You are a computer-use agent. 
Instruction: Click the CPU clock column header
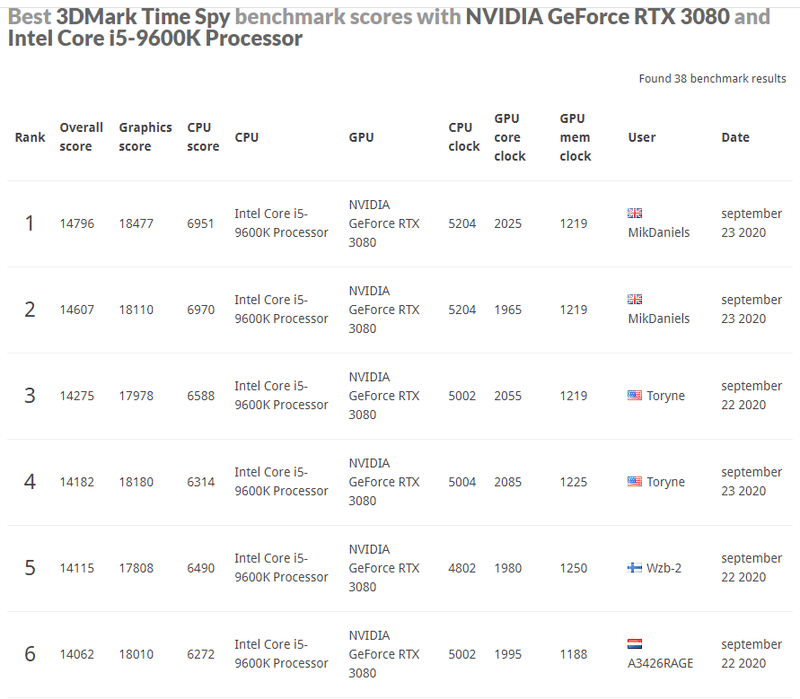[464, 137]
